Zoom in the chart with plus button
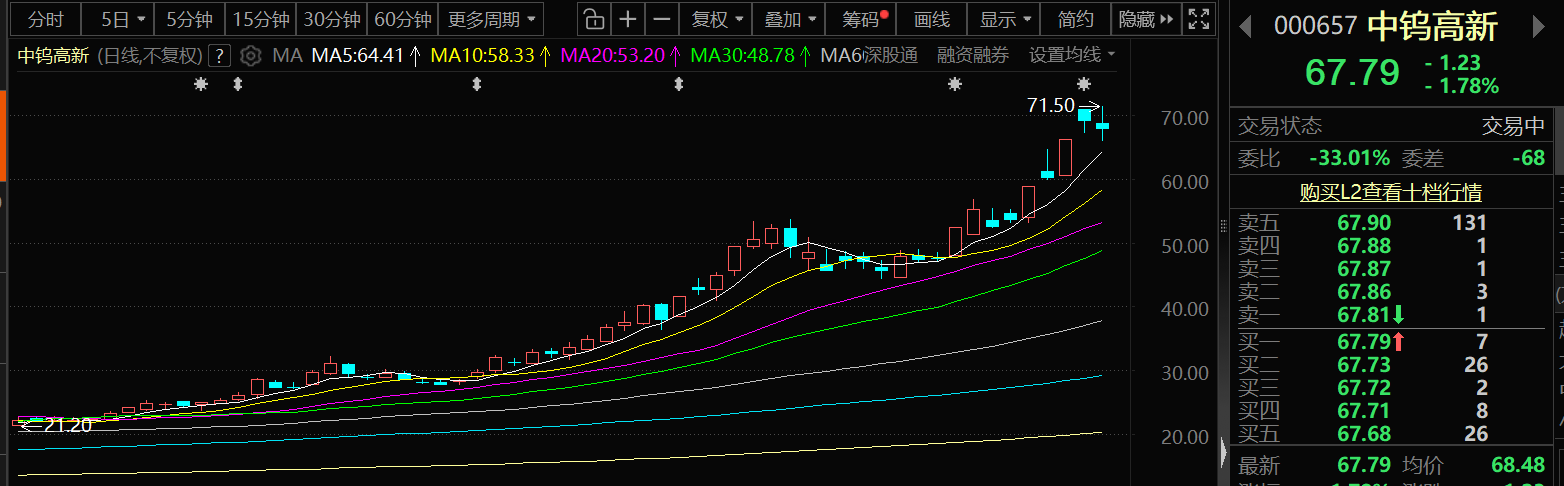The image size is (1564, 486). (x=627, y=19)
